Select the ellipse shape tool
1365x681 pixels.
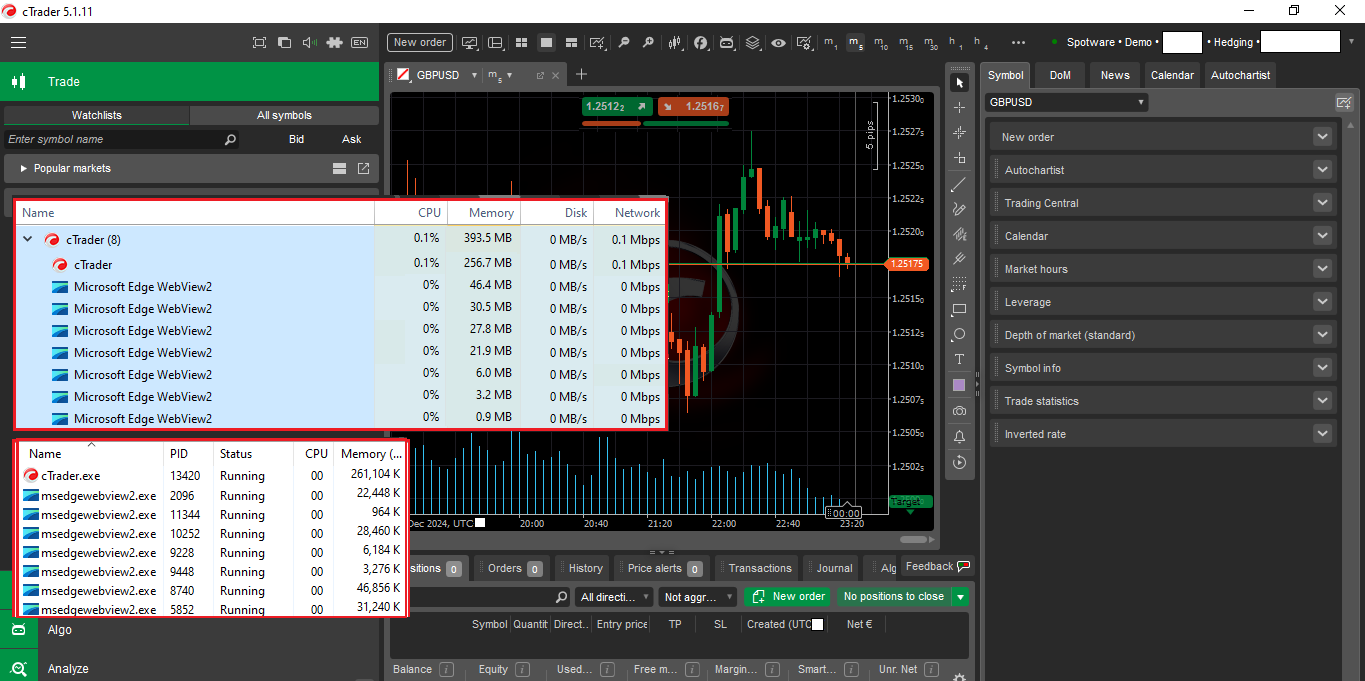click(960, 334)
